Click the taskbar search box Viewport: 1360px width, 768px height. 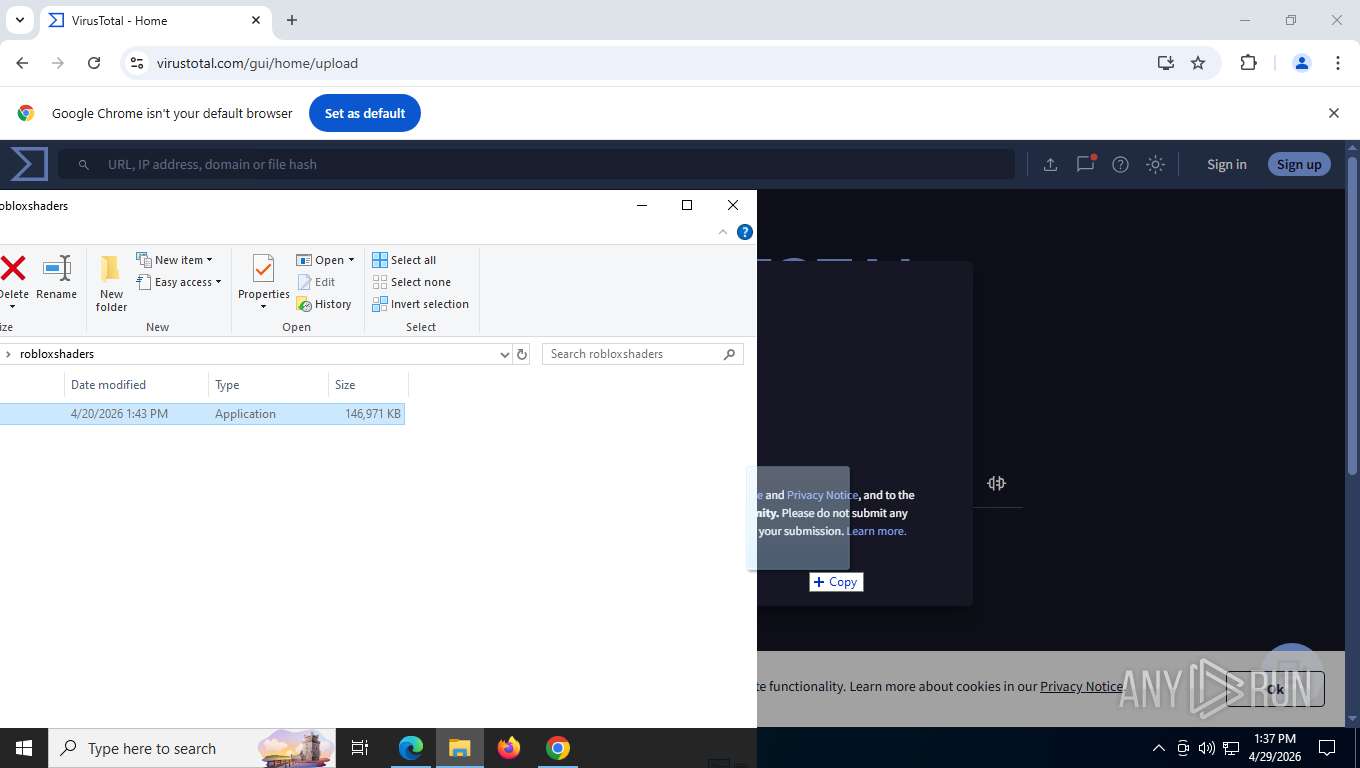coord(192,748)
